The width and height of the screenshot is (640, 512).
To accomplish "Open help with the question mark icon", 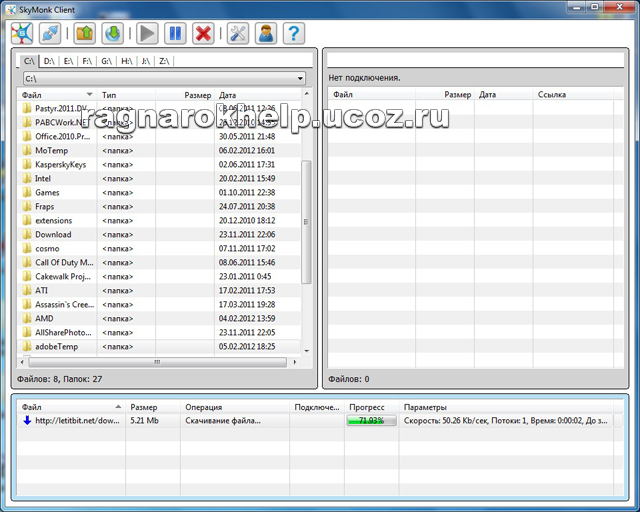I will tap(293, 33).
